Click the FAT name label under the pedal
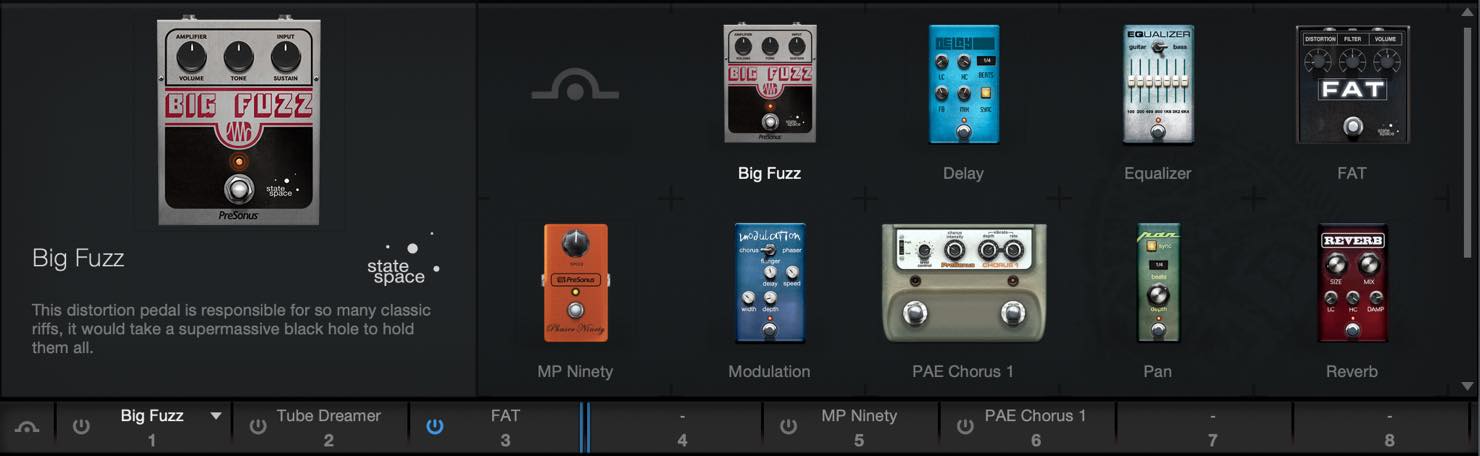The image size is (1480, 456). tap(1352, 173)
